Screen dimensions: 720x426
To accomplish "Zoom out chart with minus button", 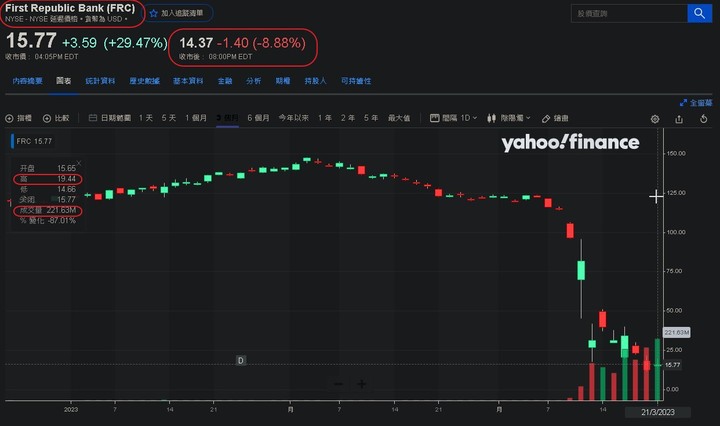I will click(x=338, y=384).
